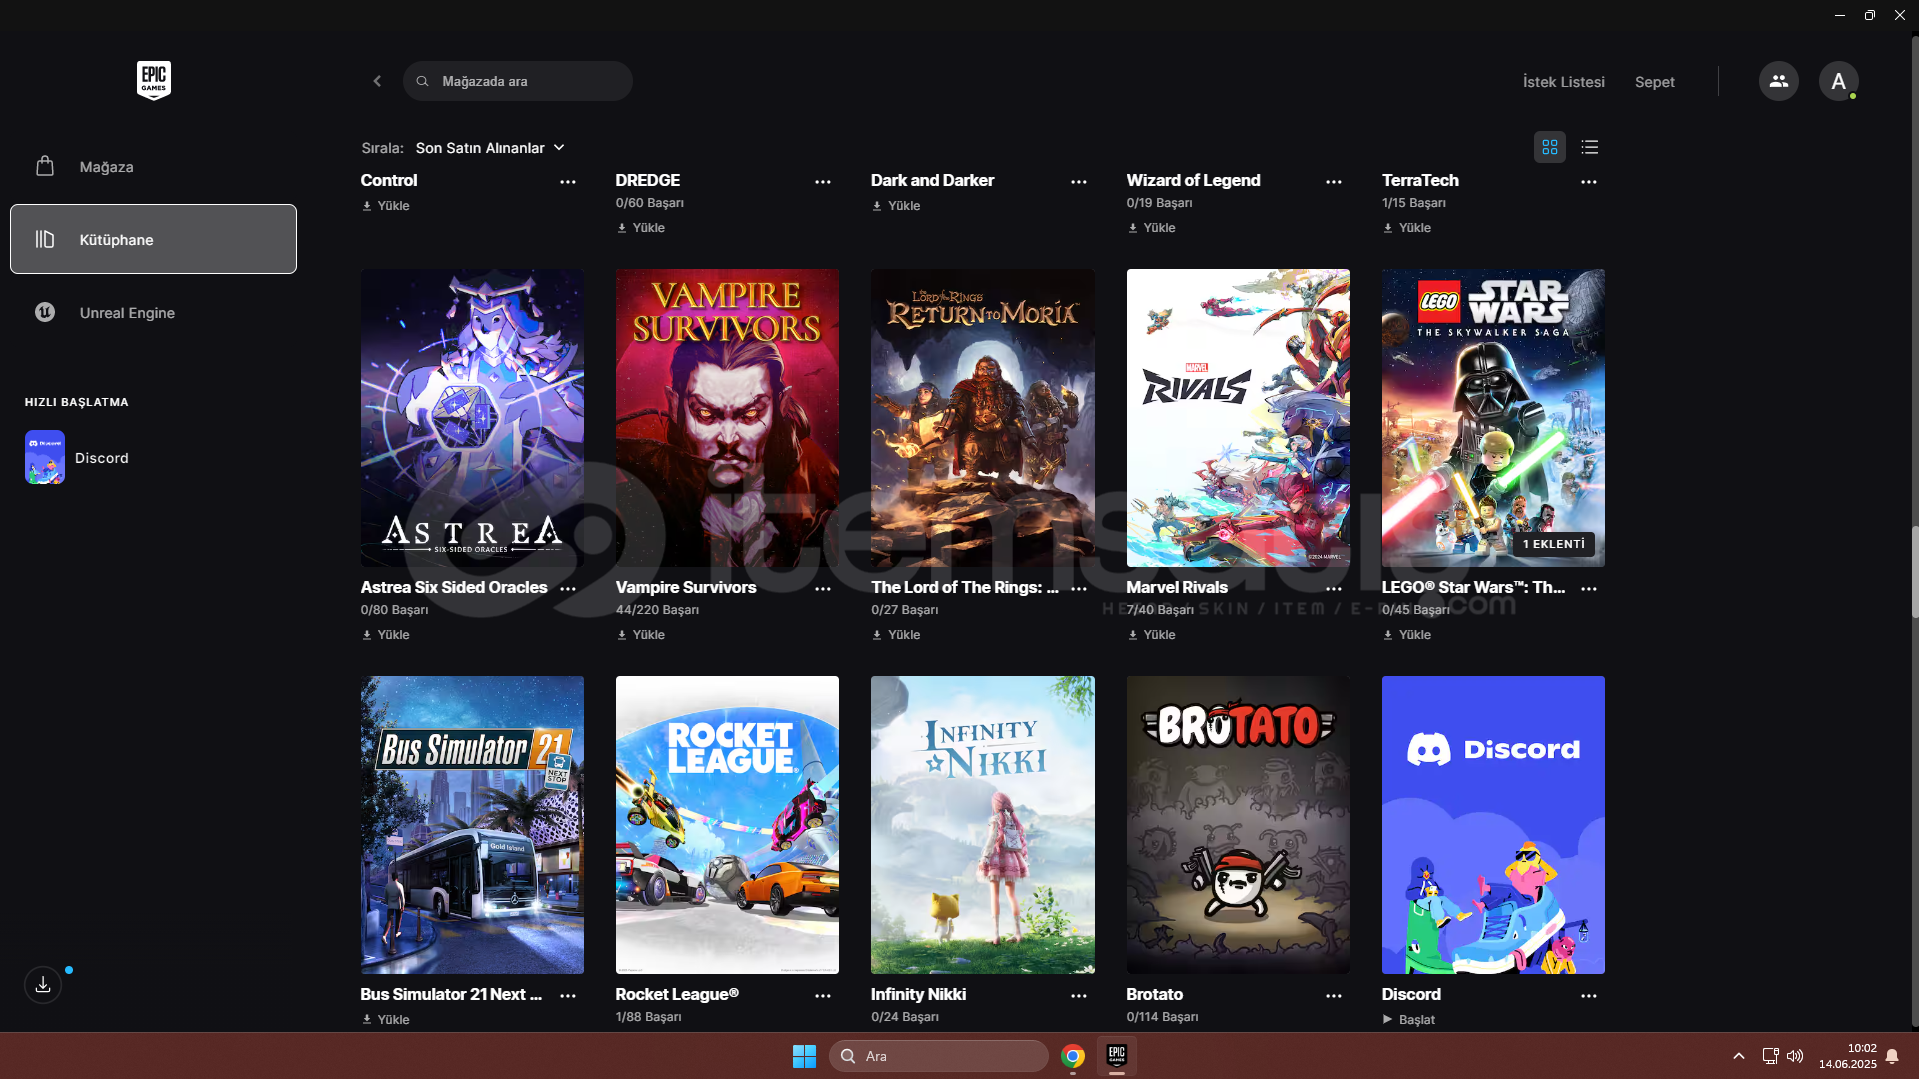This screenshot has width=1919, height=1079.
Task: Open the Bus Simulator 21 cover art
Action: 472,825
